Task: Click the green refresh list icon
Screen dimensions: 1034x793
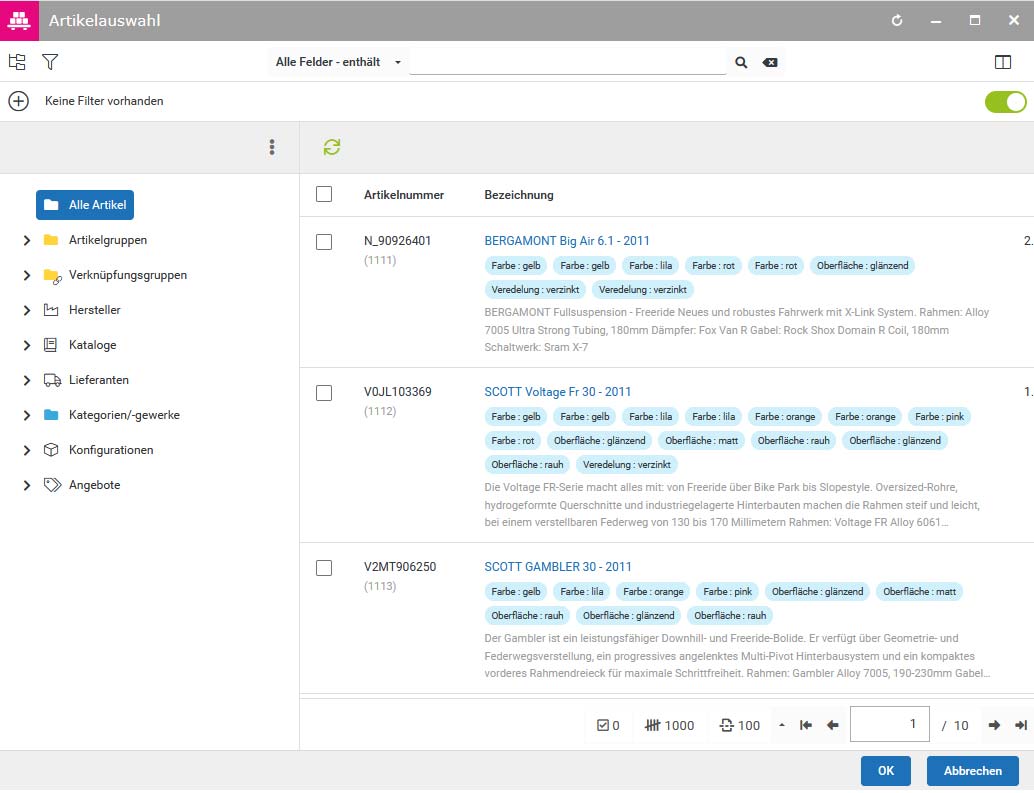Action: [332, 147]
